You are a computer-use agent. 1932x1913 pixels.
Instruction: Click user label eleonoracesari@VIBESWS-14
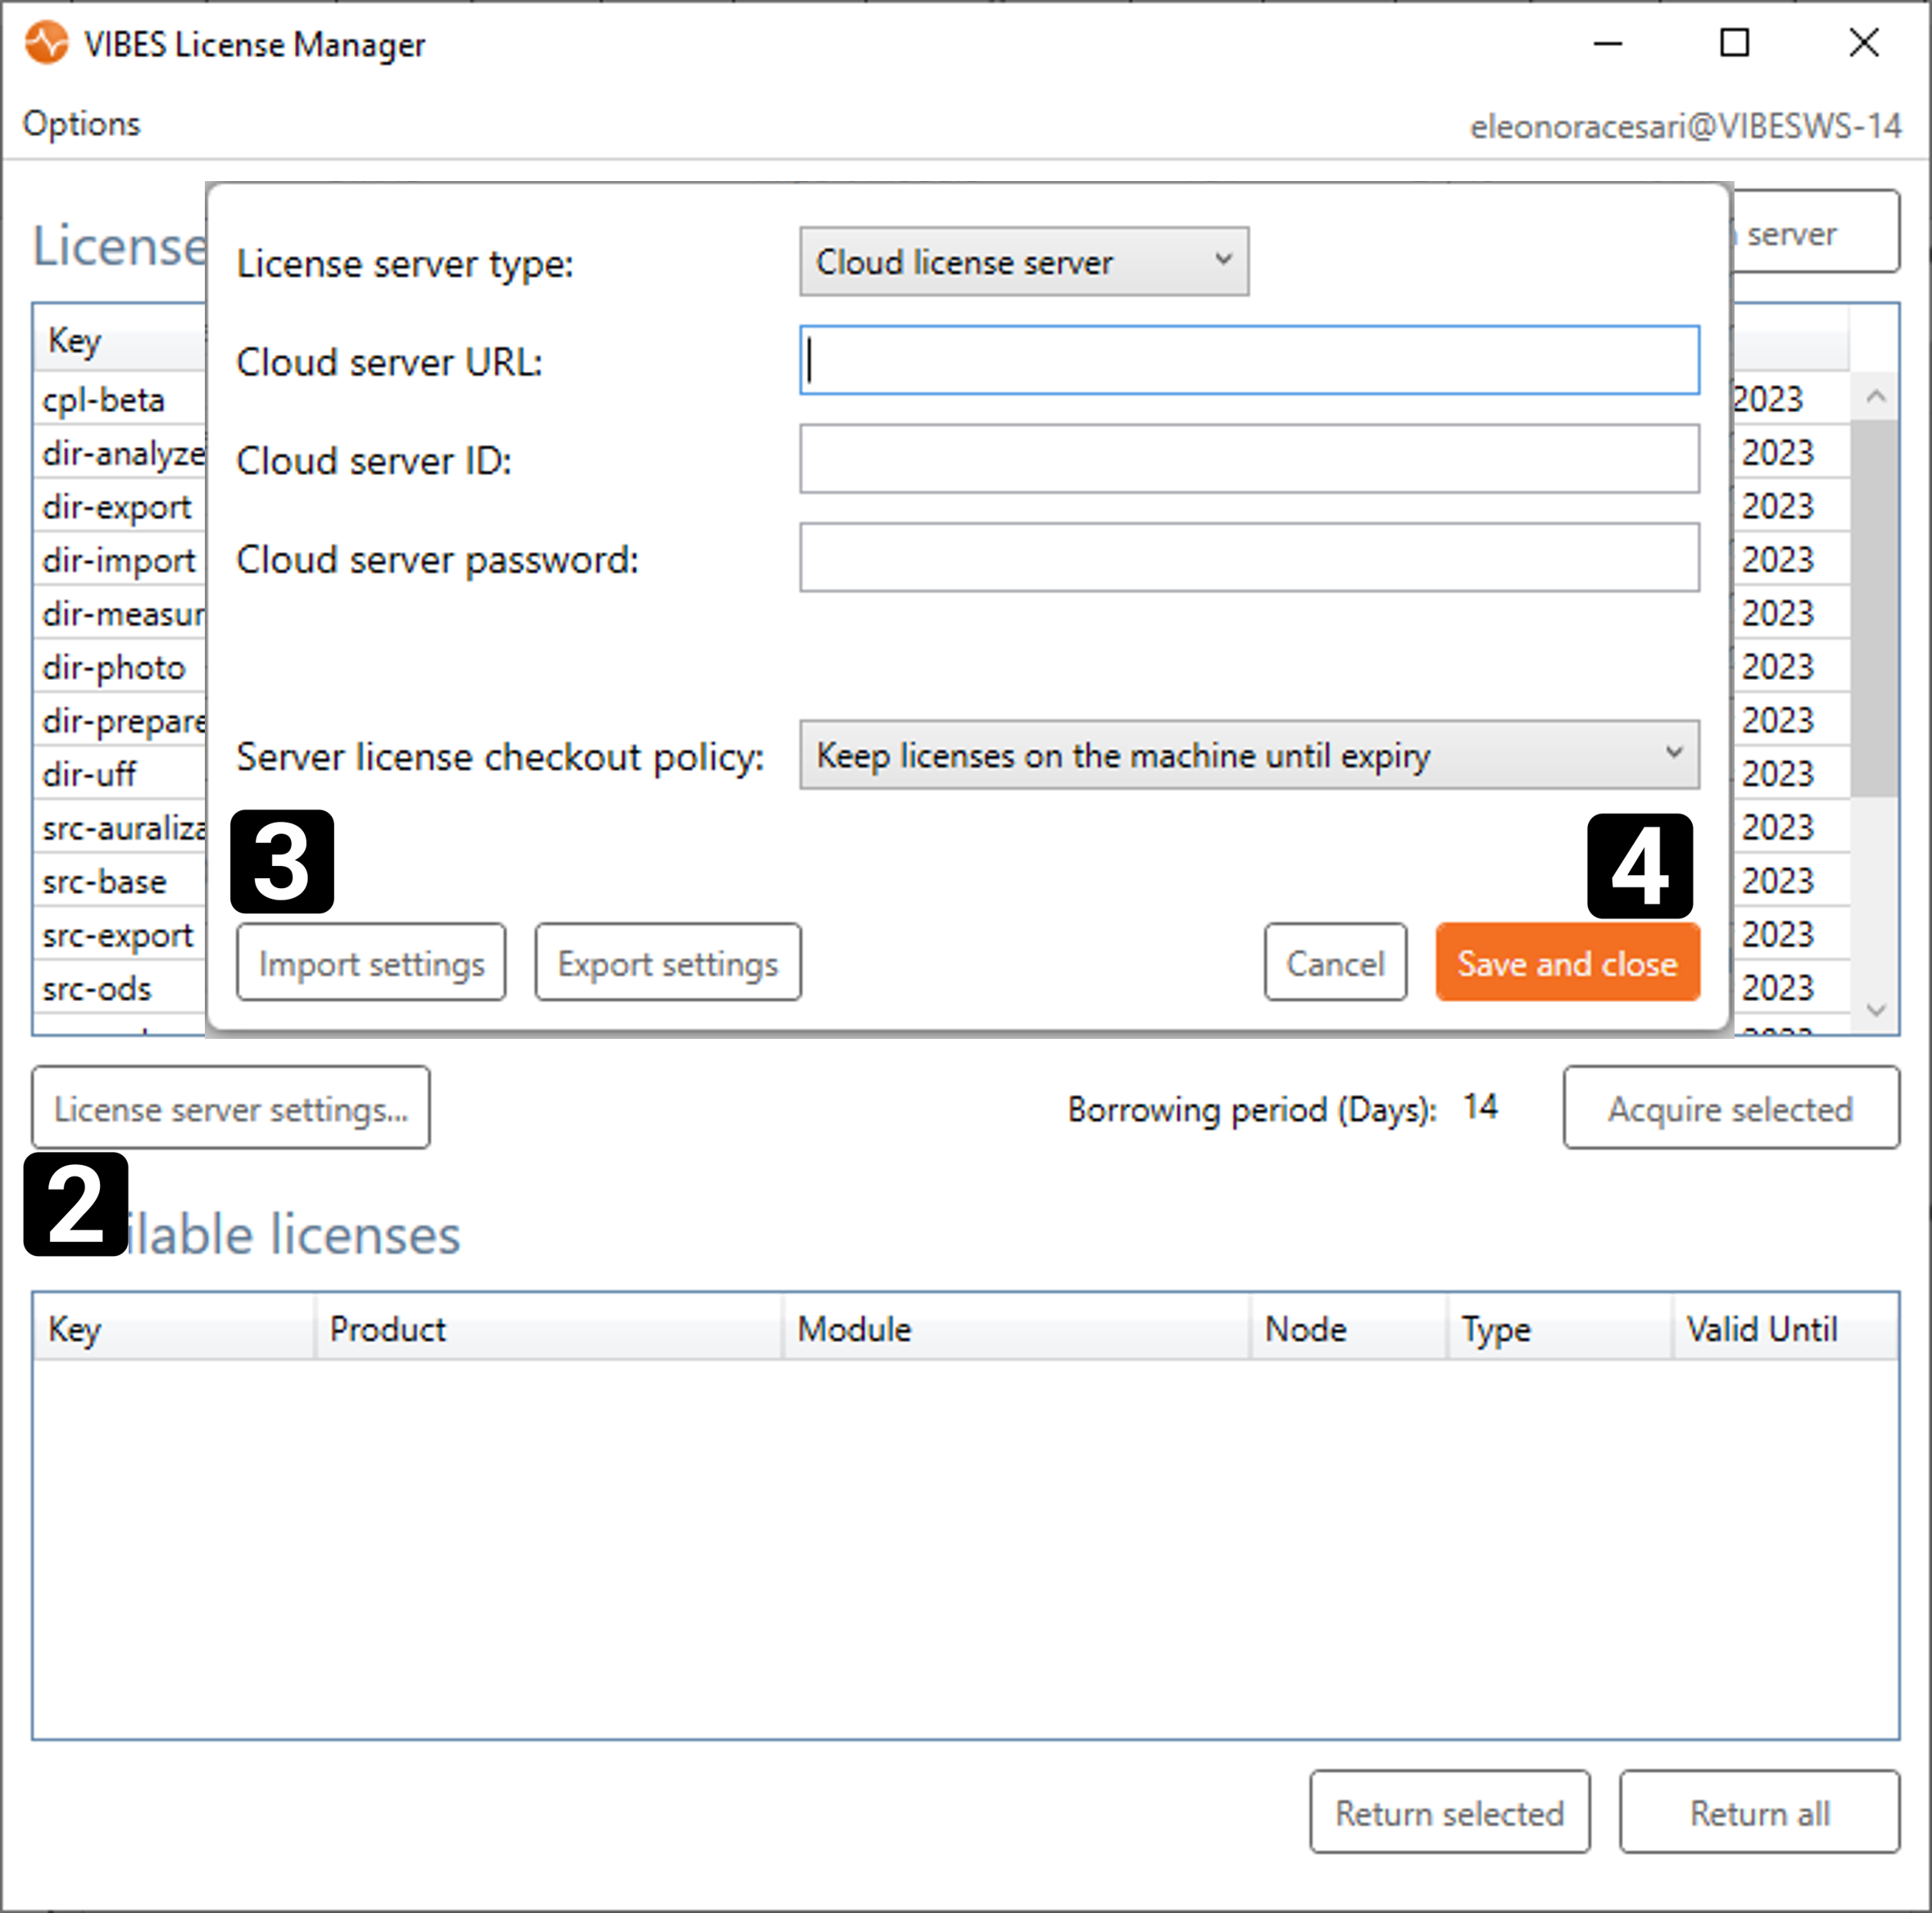[1685, 126]
